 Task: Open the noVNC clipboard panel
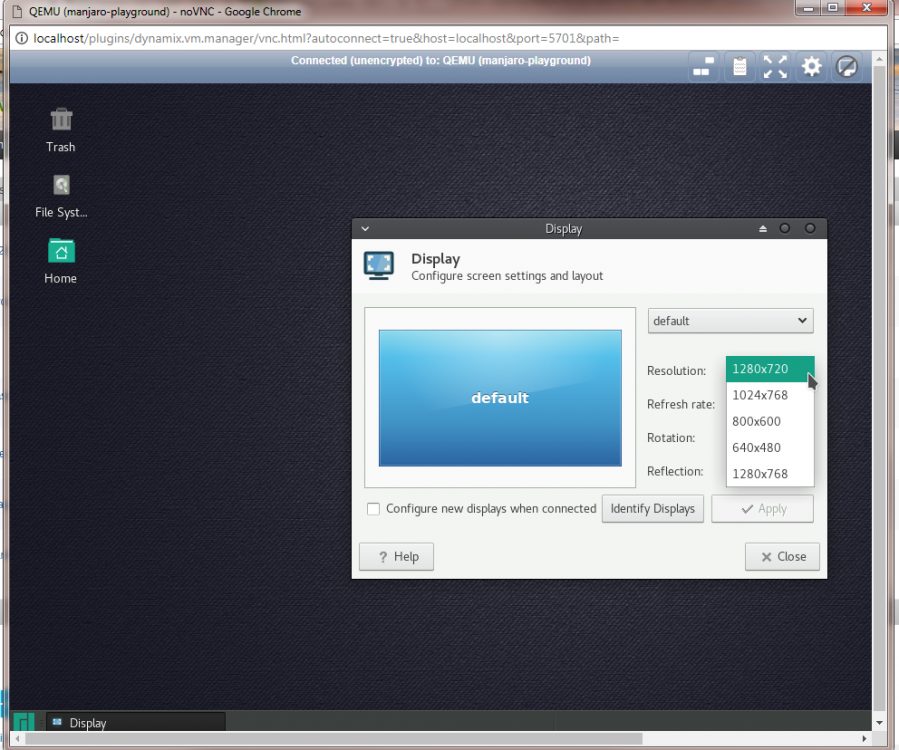pyautogui.click(x=740, y=67)
